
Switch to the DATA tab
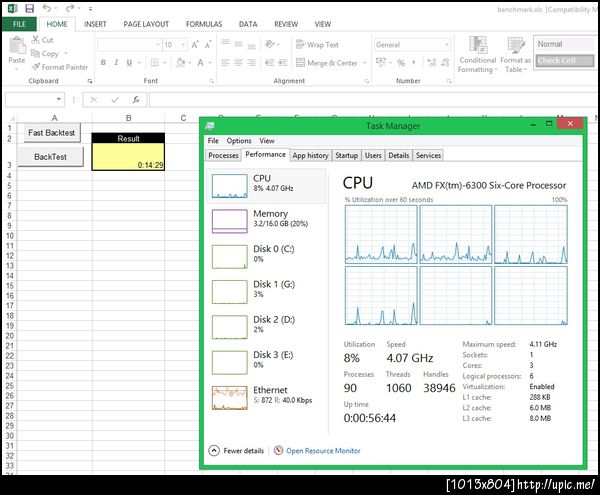pyautogui.click(x=248, y=24)
